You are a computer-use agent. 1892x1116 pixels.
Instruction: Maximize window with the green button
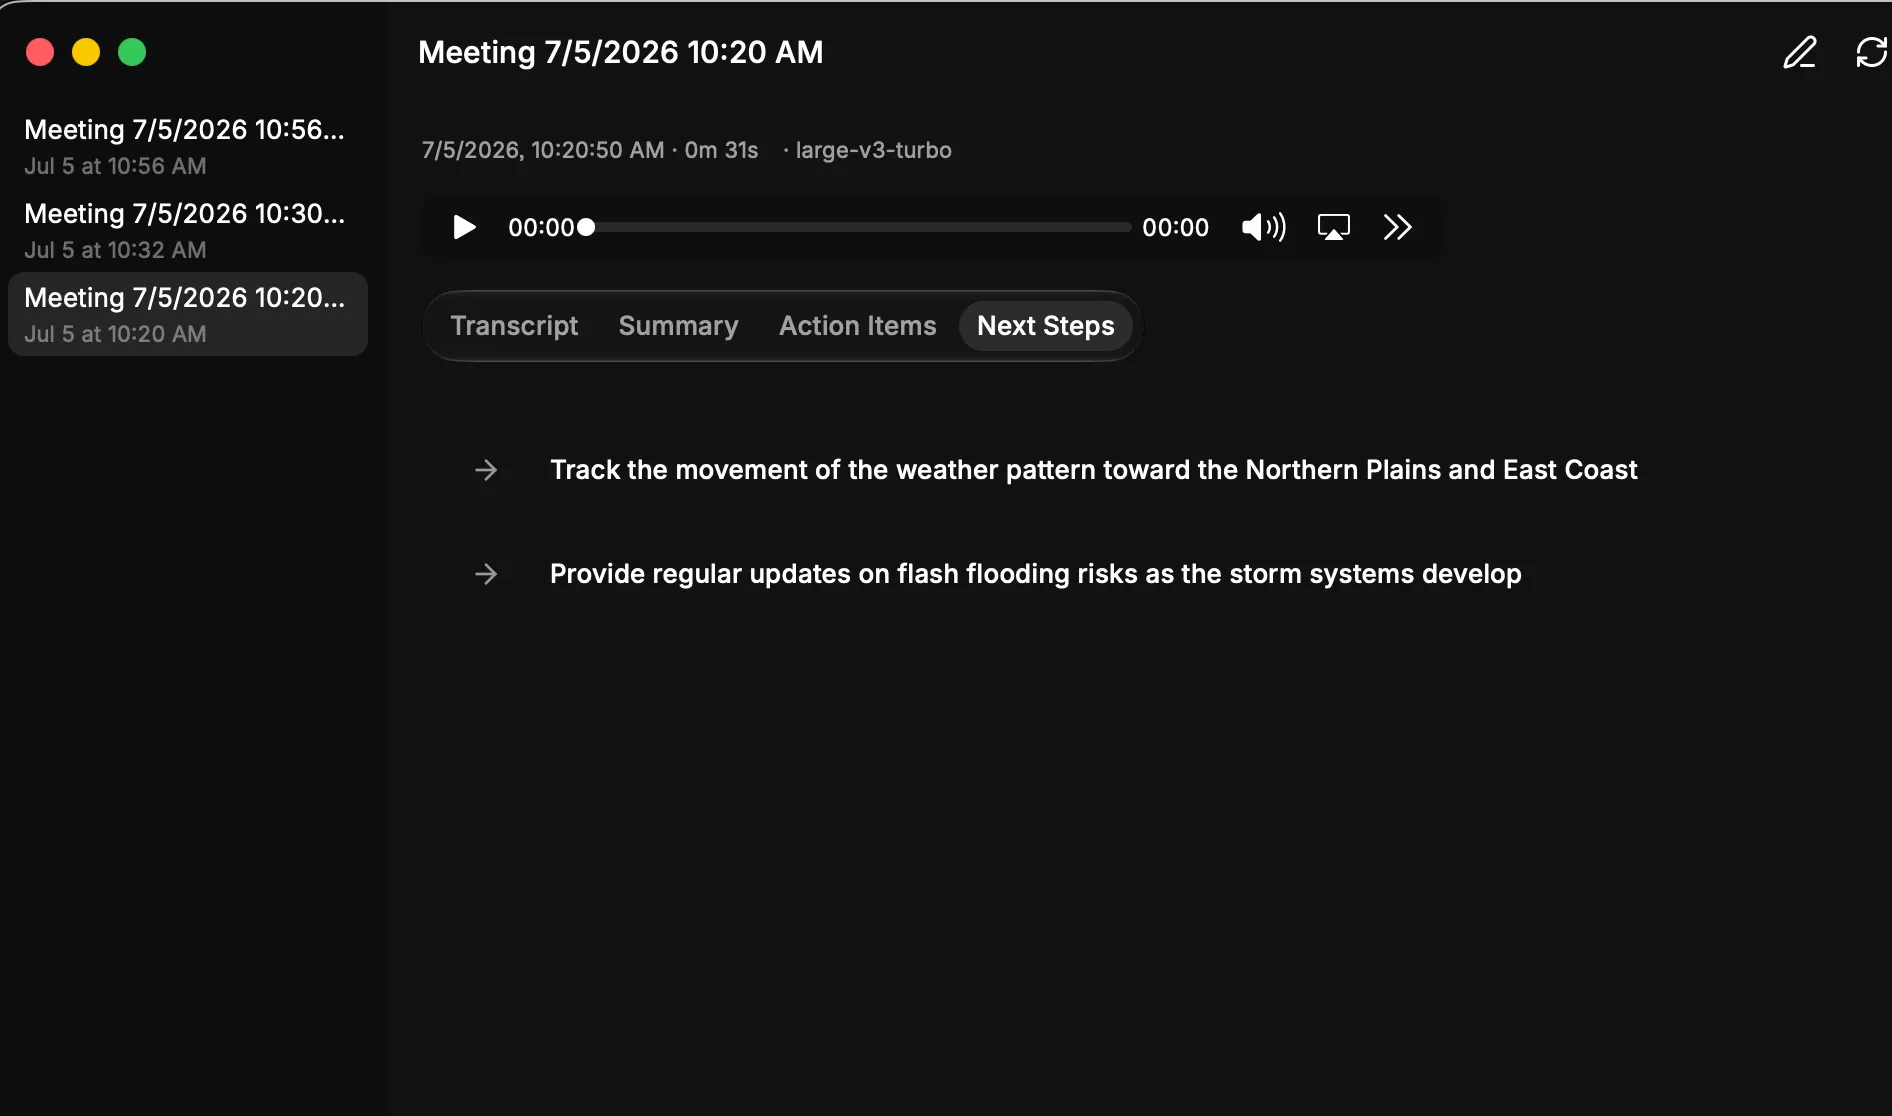click(x=132, y=52)
